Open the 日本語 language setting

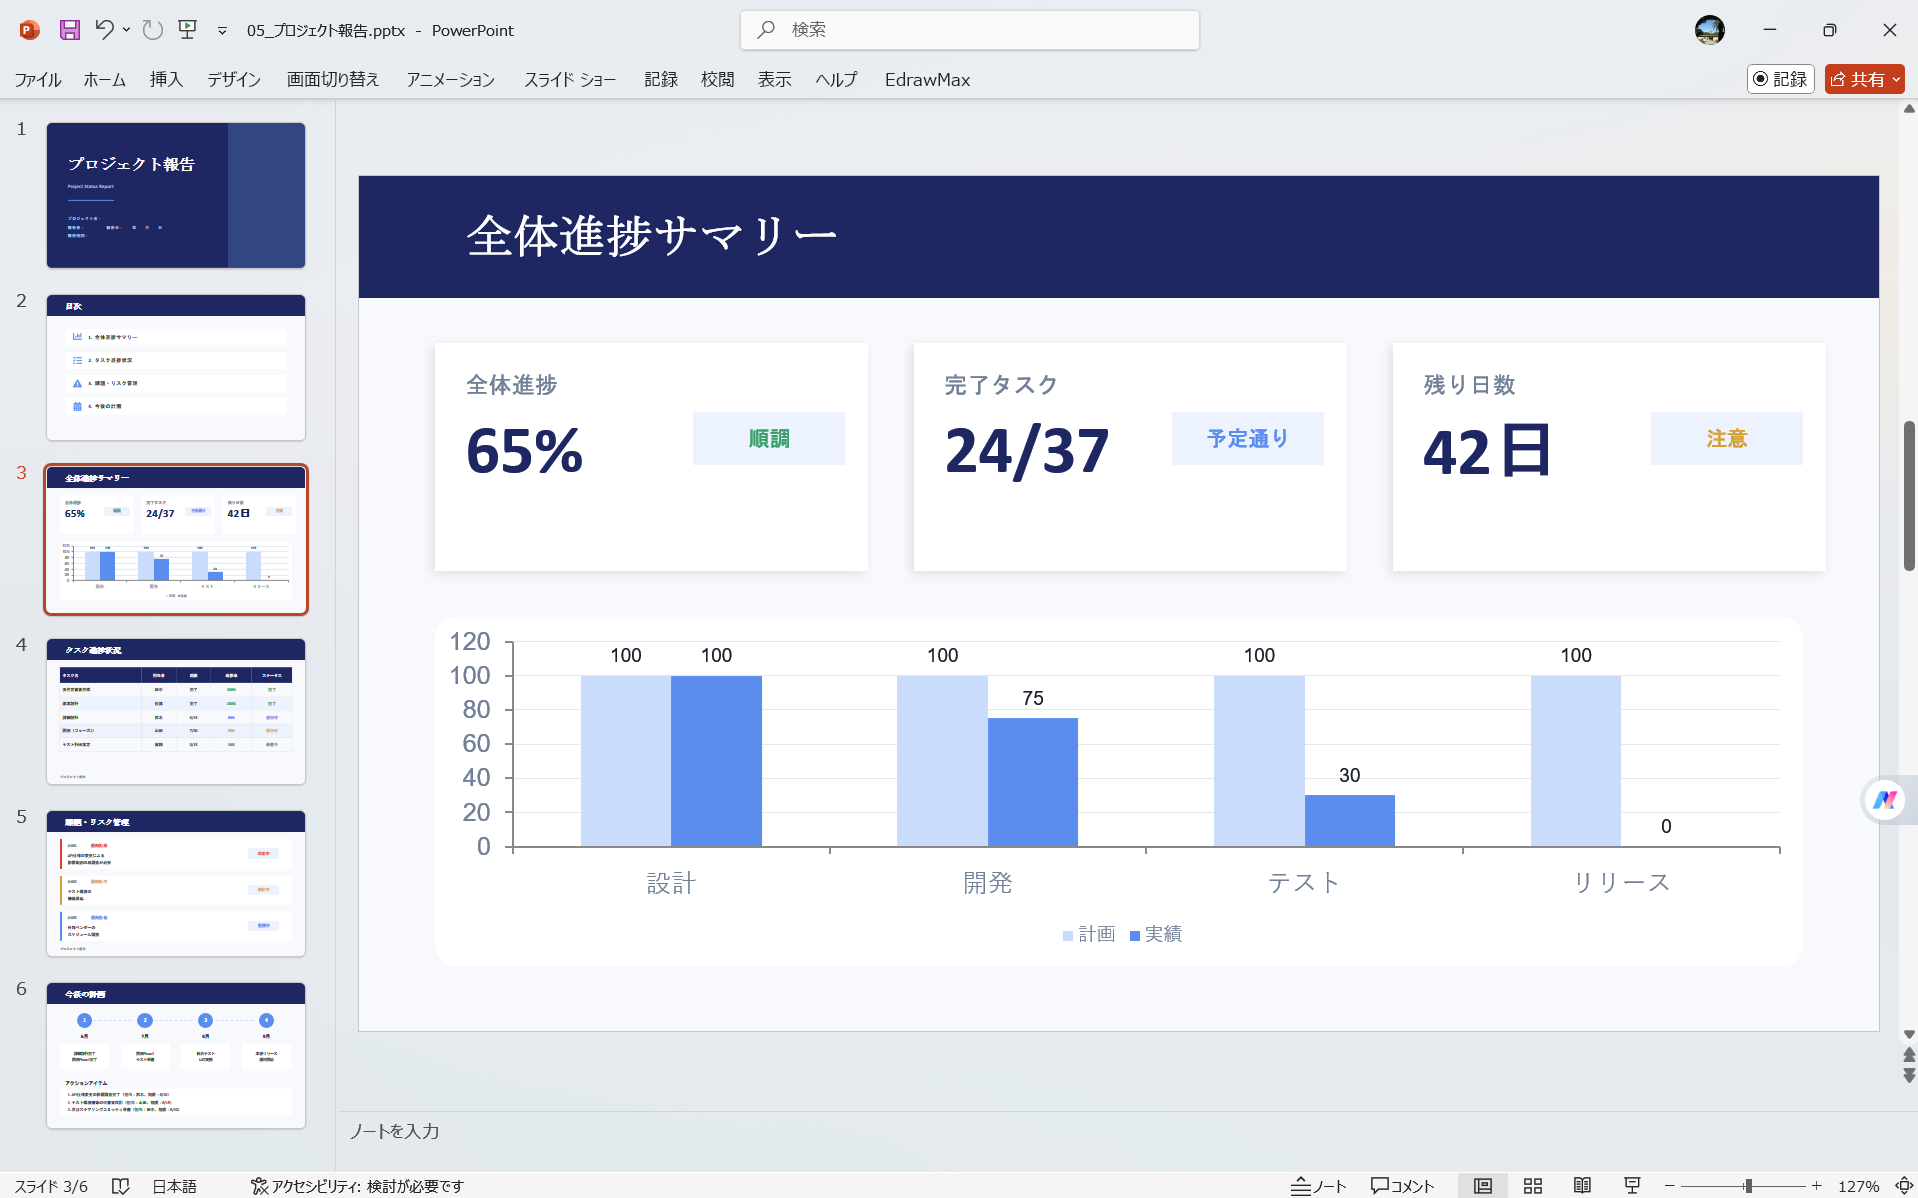point(174,1186)
